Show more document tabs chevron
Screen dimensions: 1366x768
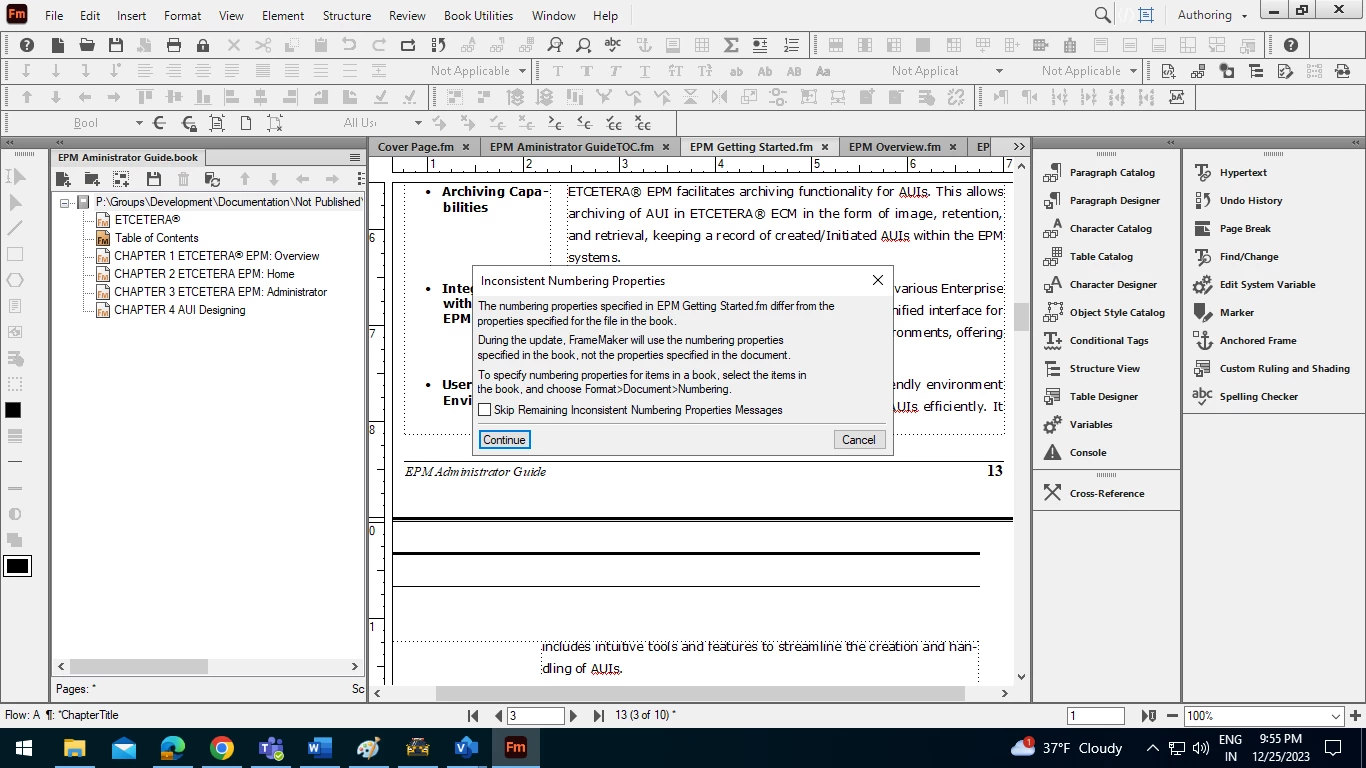point(1019,147)
